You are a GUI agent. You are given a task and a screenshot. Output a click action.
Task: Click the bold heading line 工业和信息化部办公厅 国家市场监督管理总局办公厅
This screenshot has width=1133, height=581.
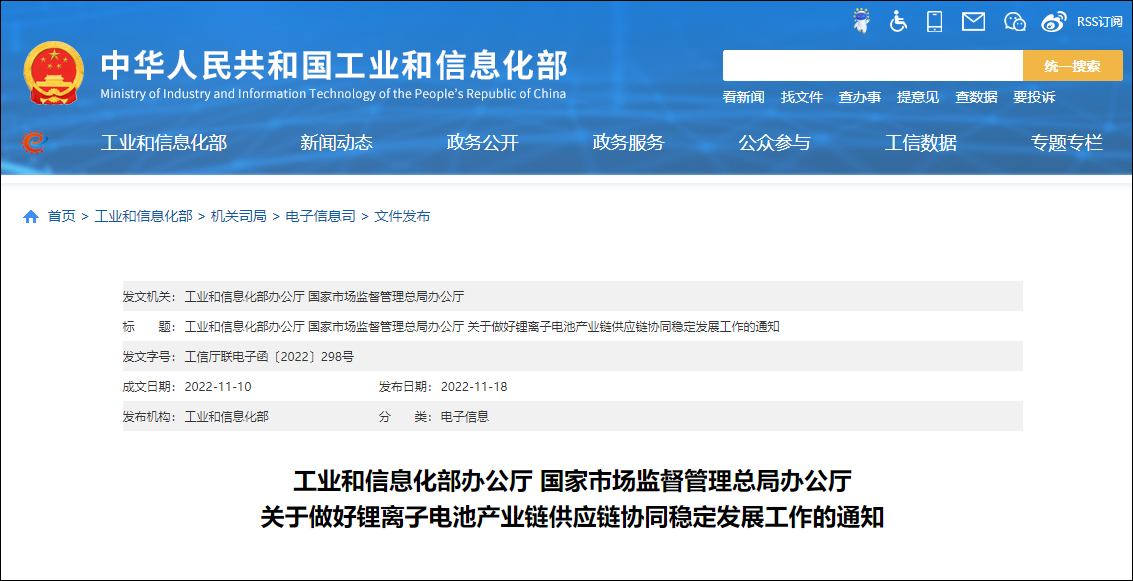click(x=573, y=480)
